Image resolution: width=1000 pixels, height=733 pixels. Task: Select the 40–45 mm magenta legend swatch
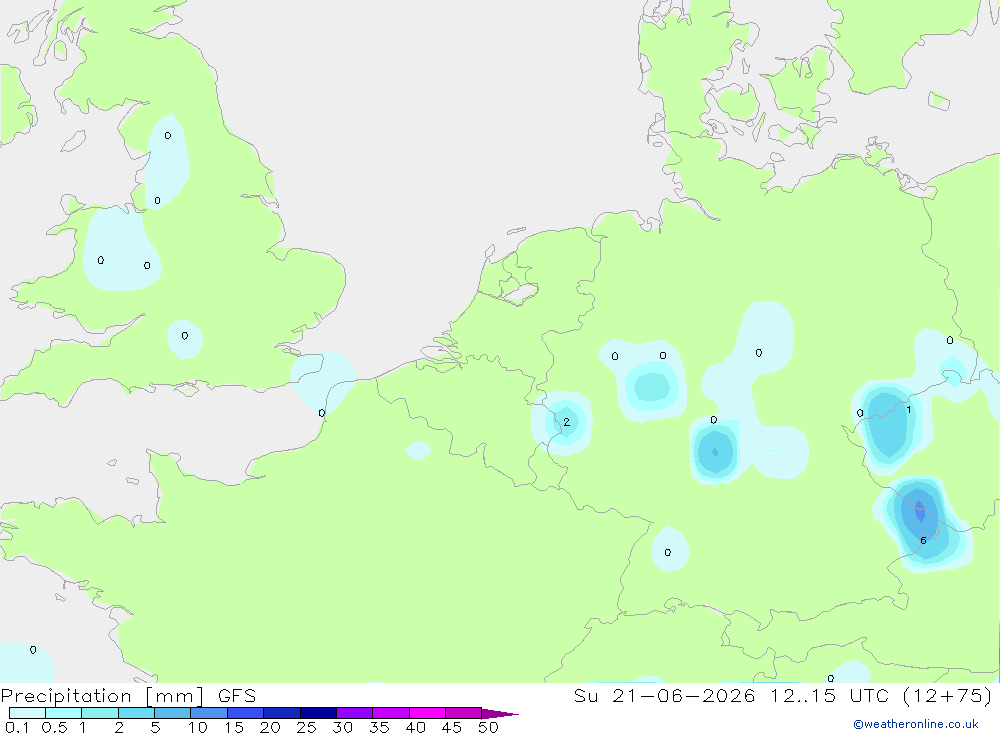[427, 713]
